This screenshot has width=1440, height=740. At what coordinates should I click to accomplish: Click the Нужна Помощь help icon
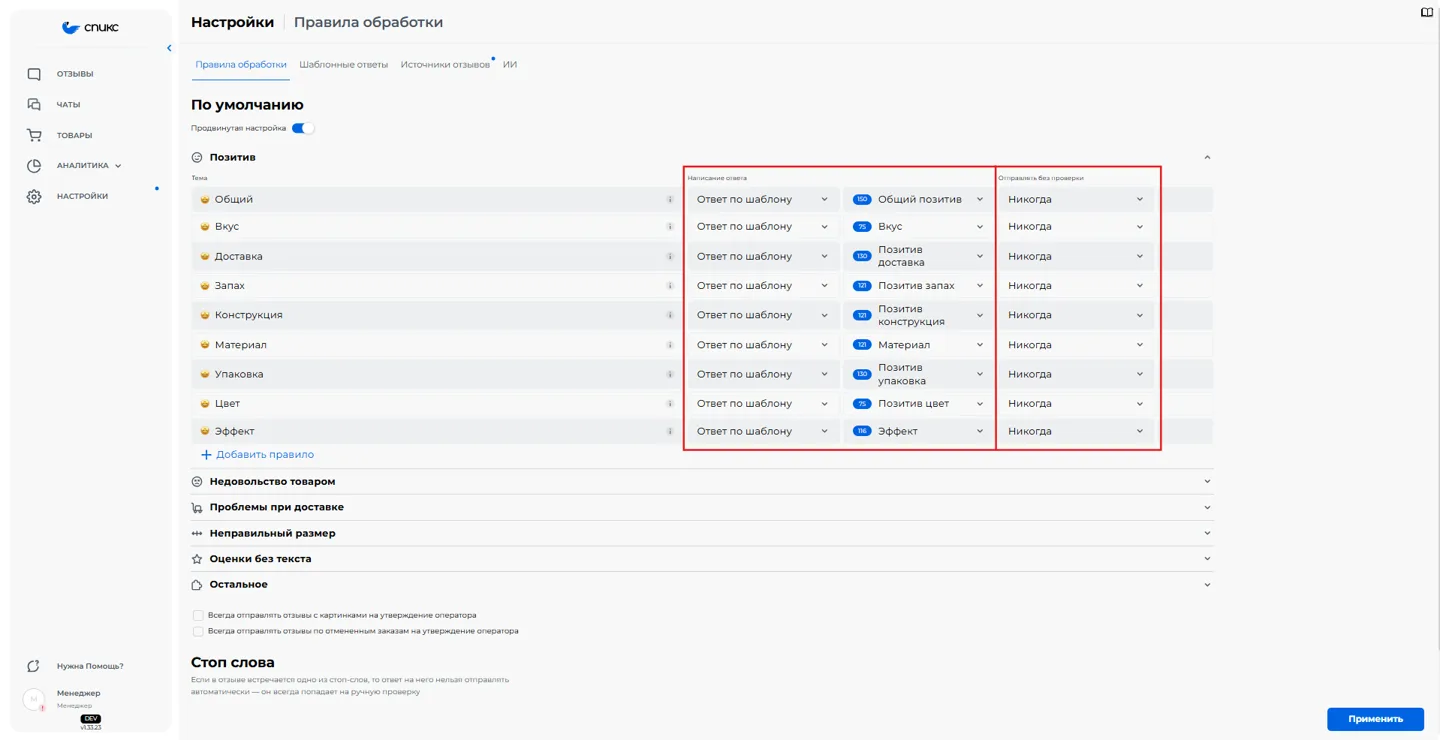click(34, 666)
